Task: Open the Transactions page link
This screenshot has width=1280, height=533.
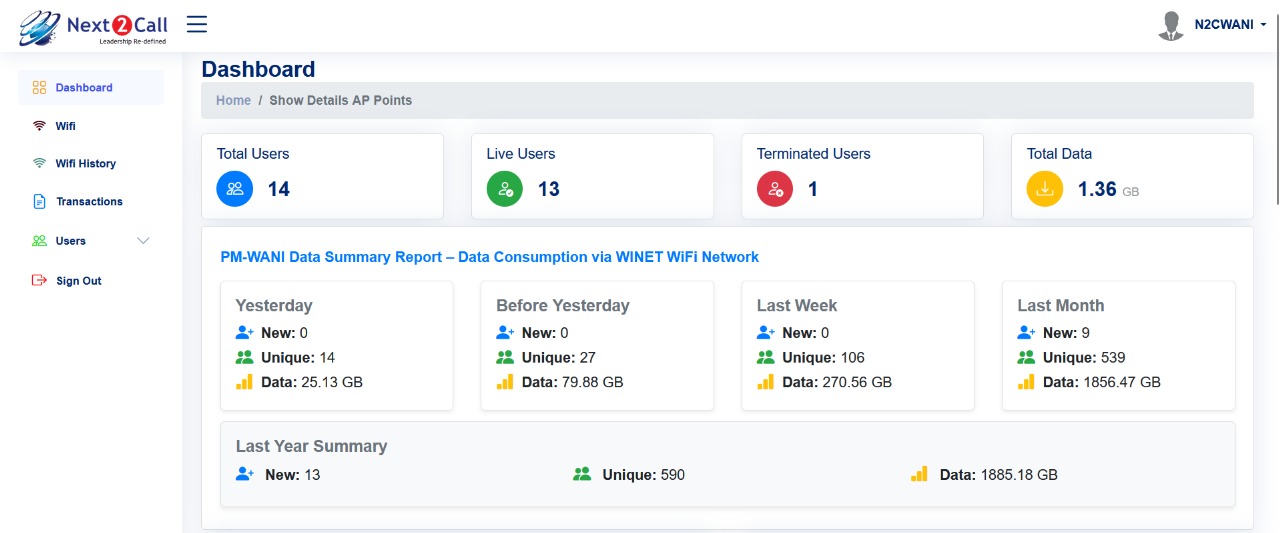Action: point(89,202)
